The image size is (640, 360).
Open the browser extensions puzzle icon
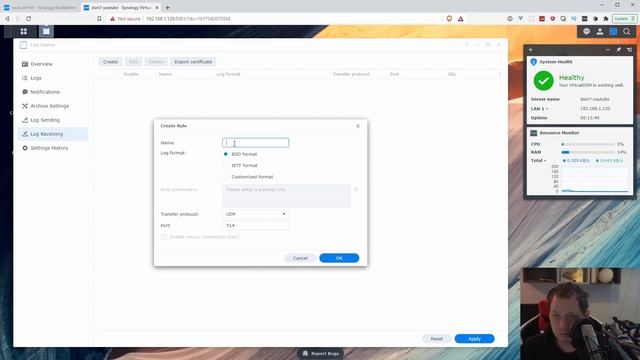(x=606, y=19)
